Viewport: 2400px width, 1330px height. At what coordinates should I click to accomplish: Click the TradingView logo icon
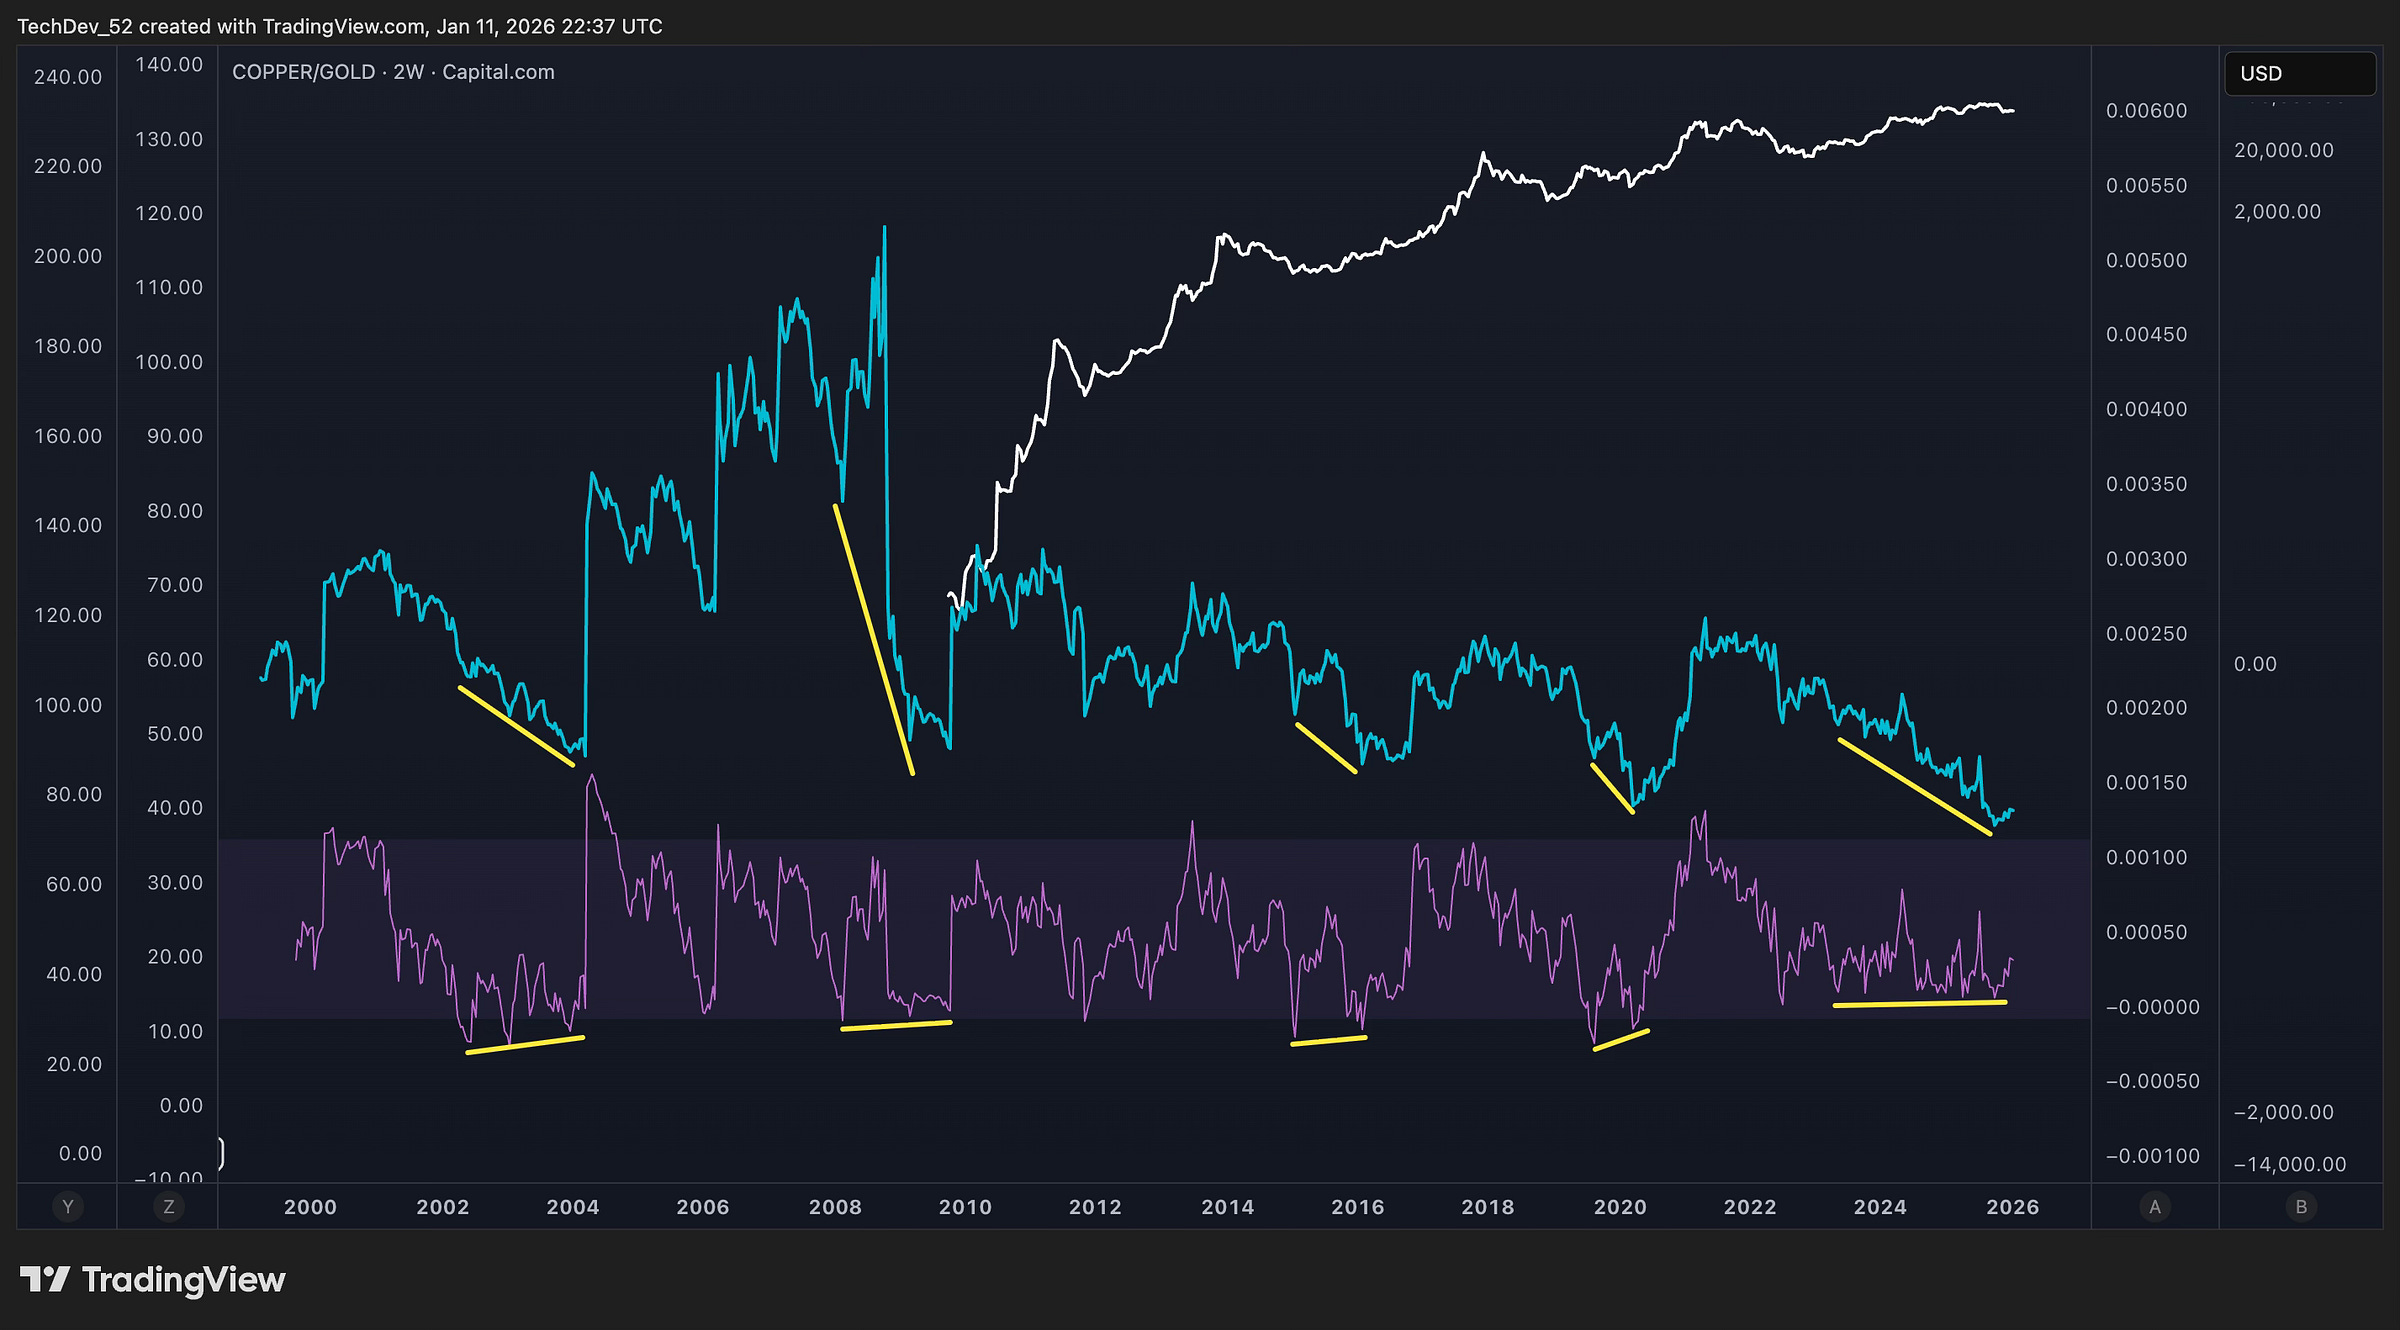45,1279
